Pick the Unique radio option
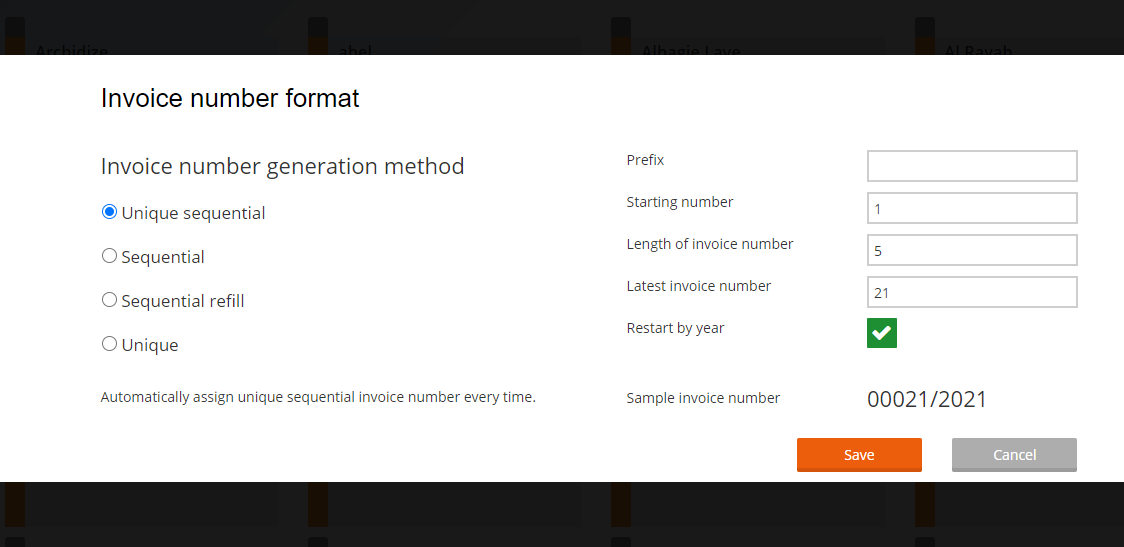 tap(110, 344)
